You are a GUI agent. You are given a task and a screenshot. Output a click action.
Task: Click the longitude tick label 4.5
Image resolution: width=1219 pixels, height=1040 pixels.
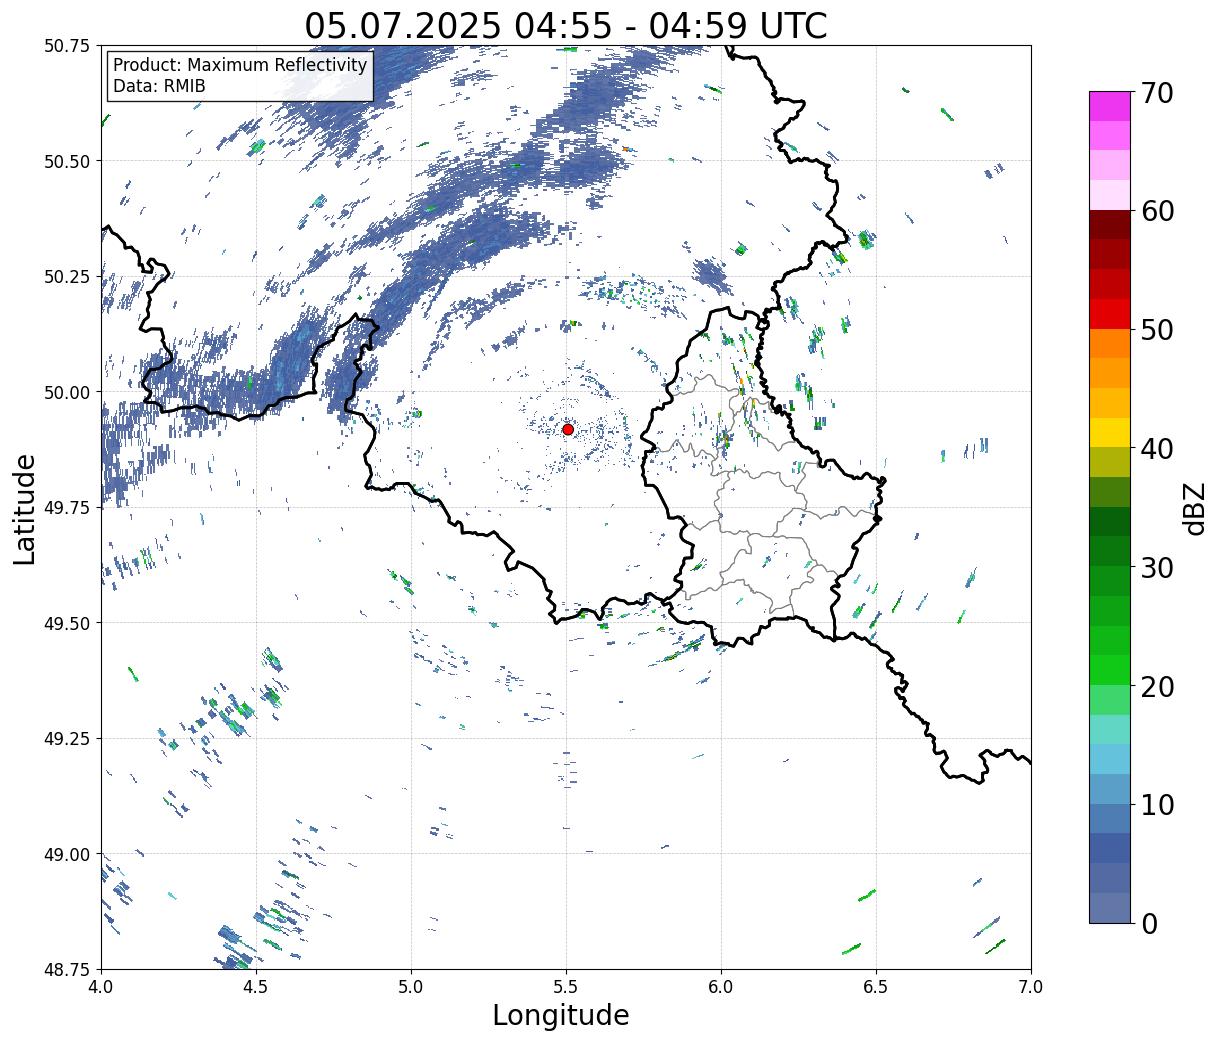tap(256, 986)
